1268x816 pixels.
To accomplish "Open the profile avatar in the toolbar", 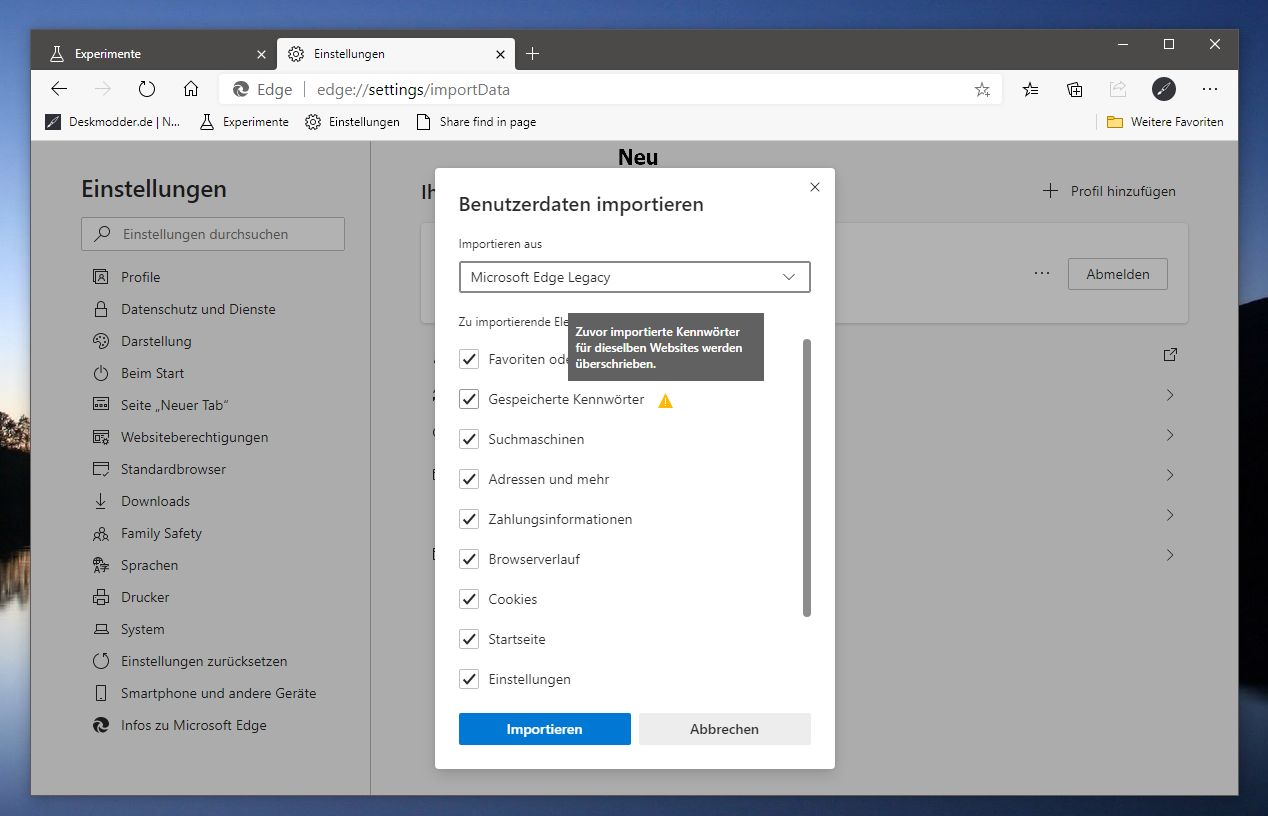I will [1164, 89].
